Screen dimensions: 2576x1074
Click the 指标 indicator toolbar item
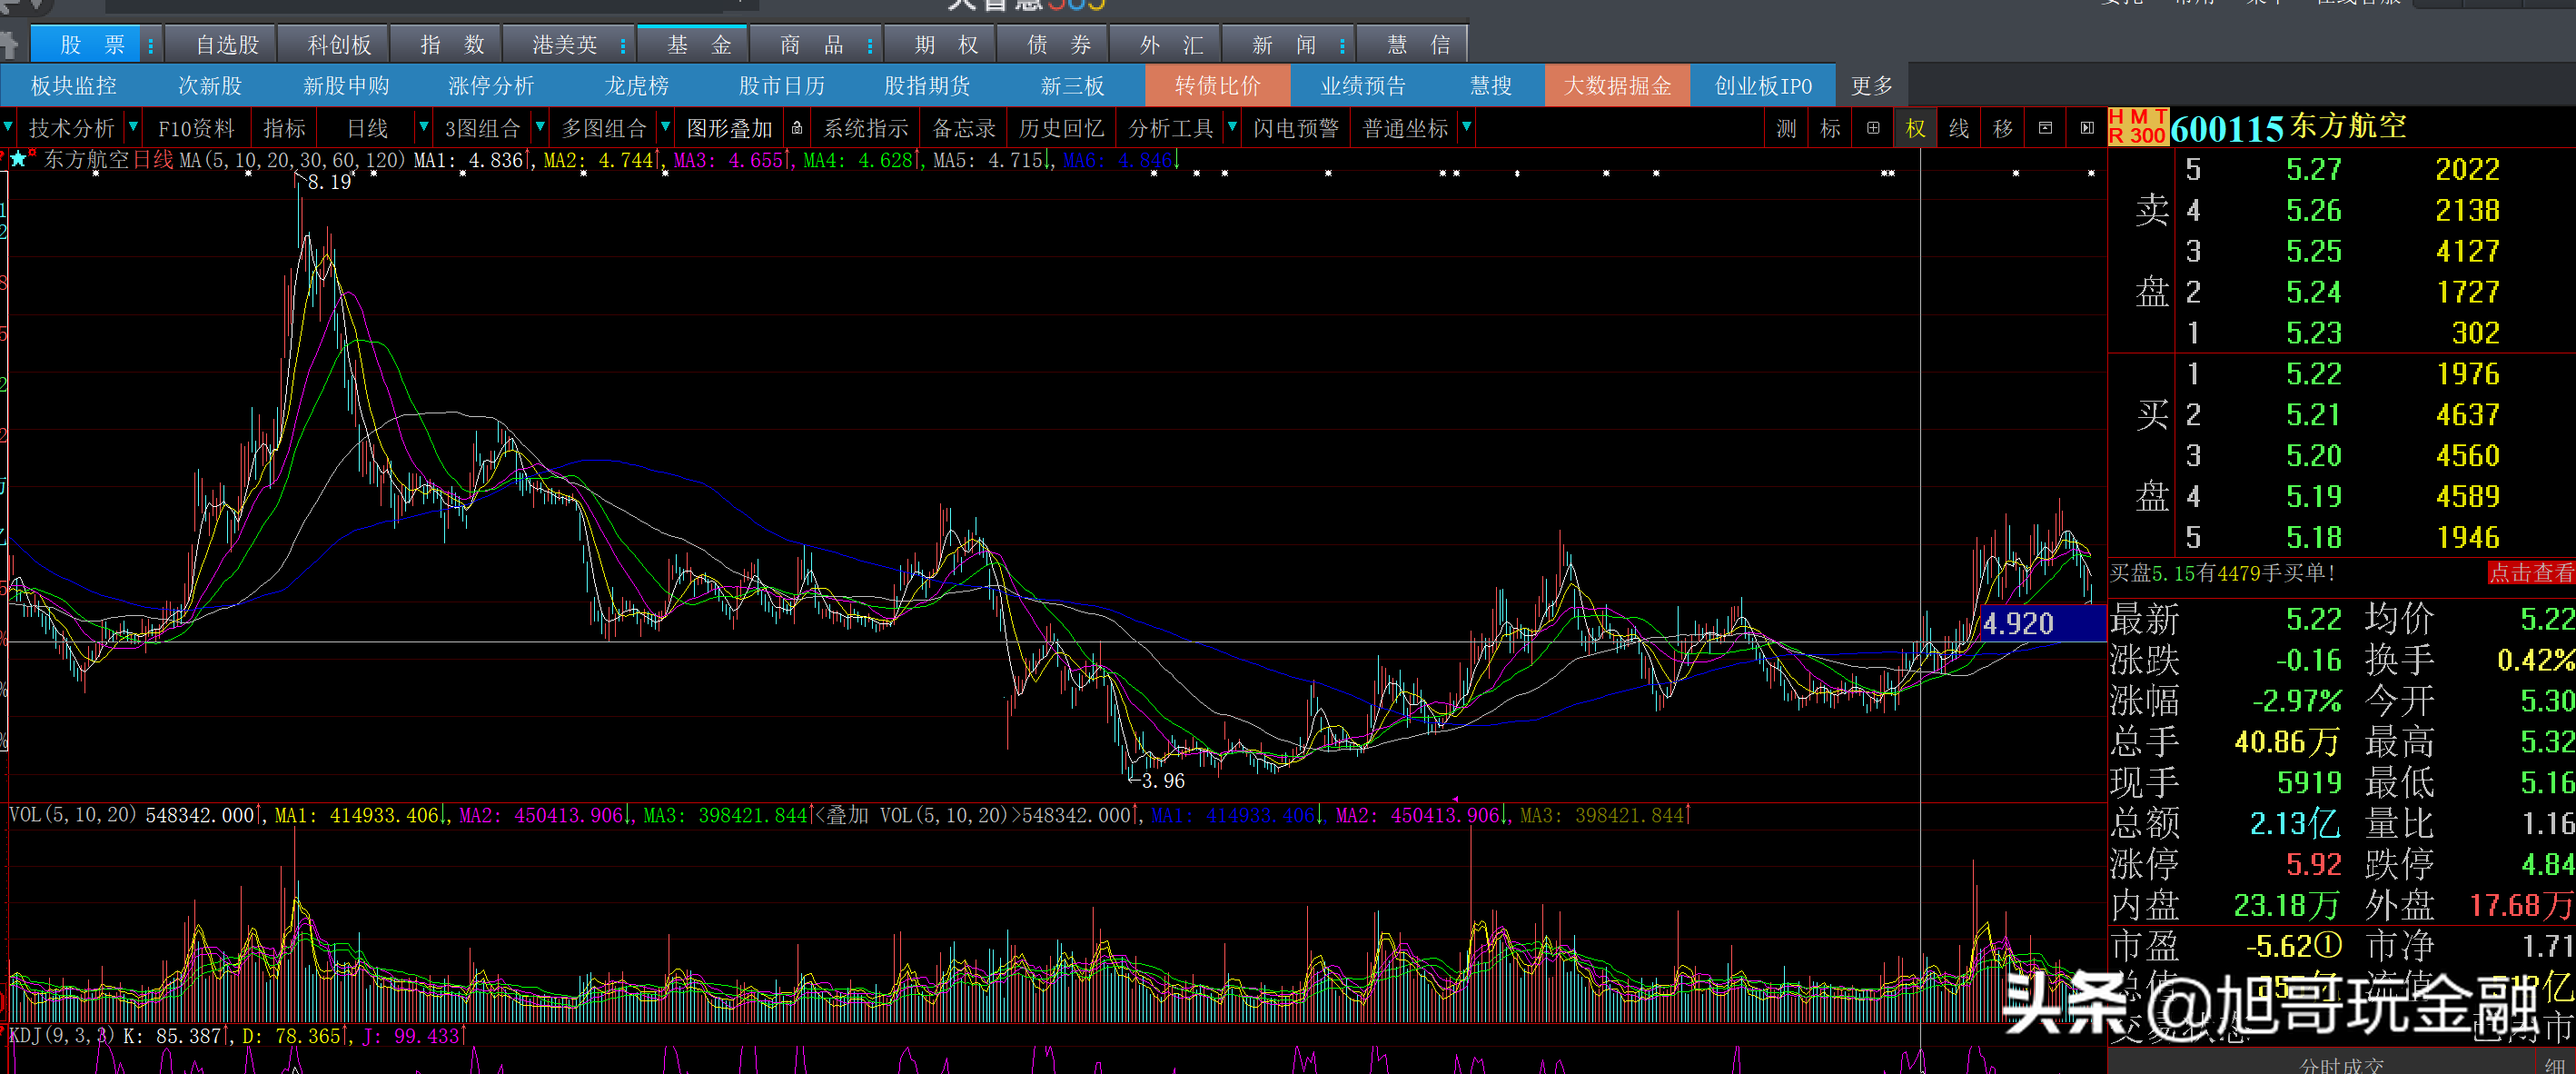[x=284, y=128]
